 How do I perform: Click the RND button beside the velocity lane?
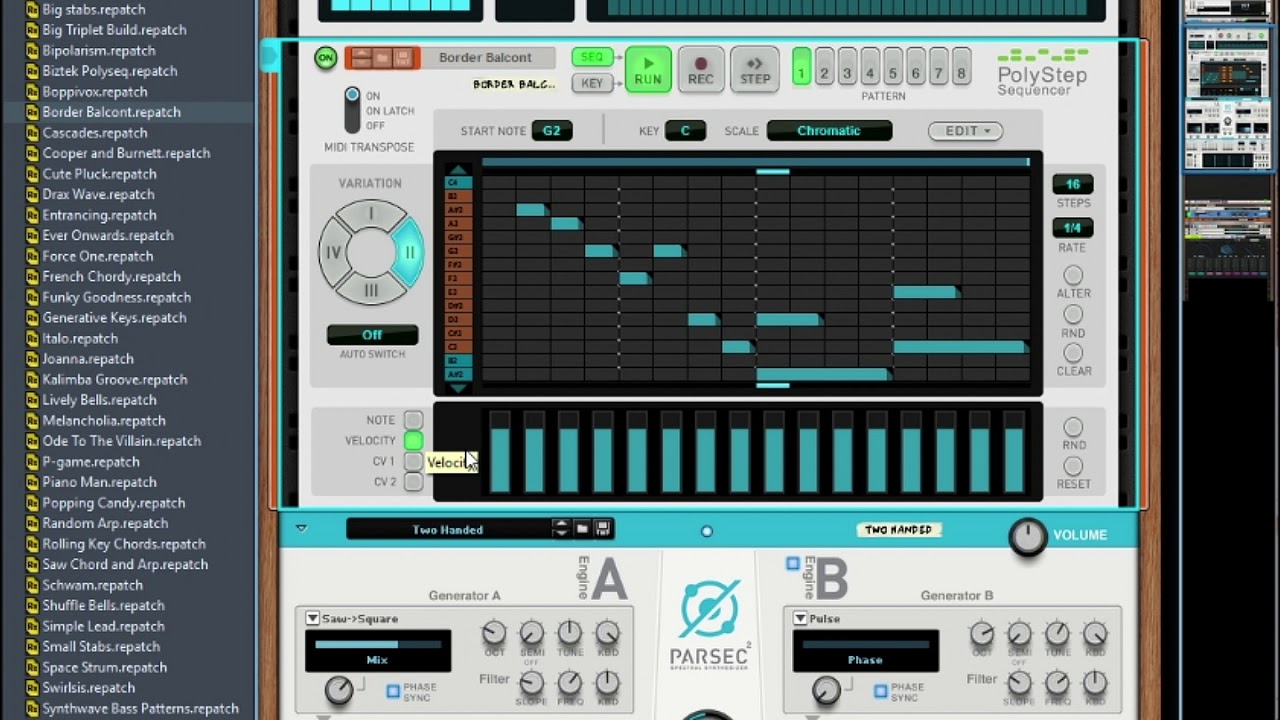tap(1073, 428)
